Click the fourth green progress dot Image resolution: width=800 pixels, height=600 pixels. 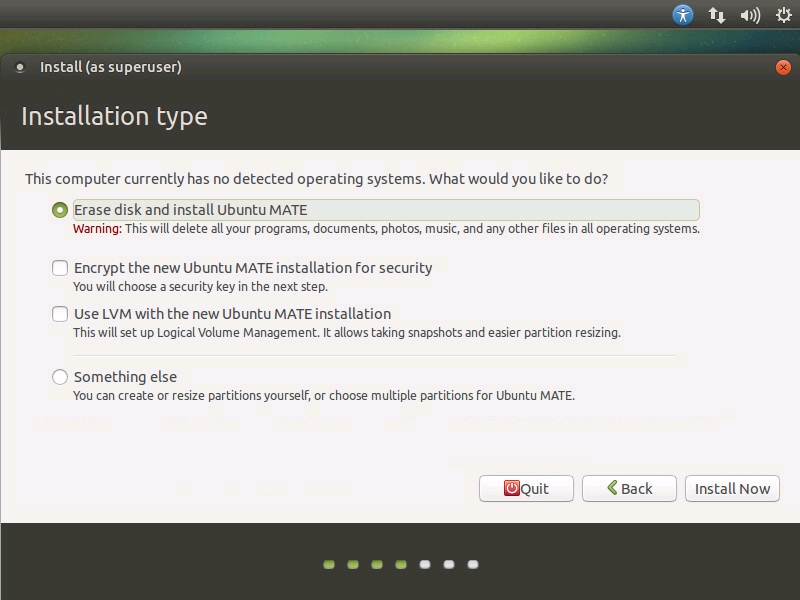click(401, 564)
